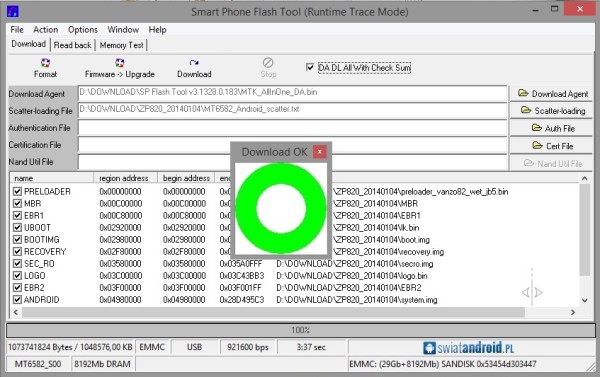Uncheck the BOOTIMG partition checkbox
This screenshot has height=377, width=600.
[17, 240]
